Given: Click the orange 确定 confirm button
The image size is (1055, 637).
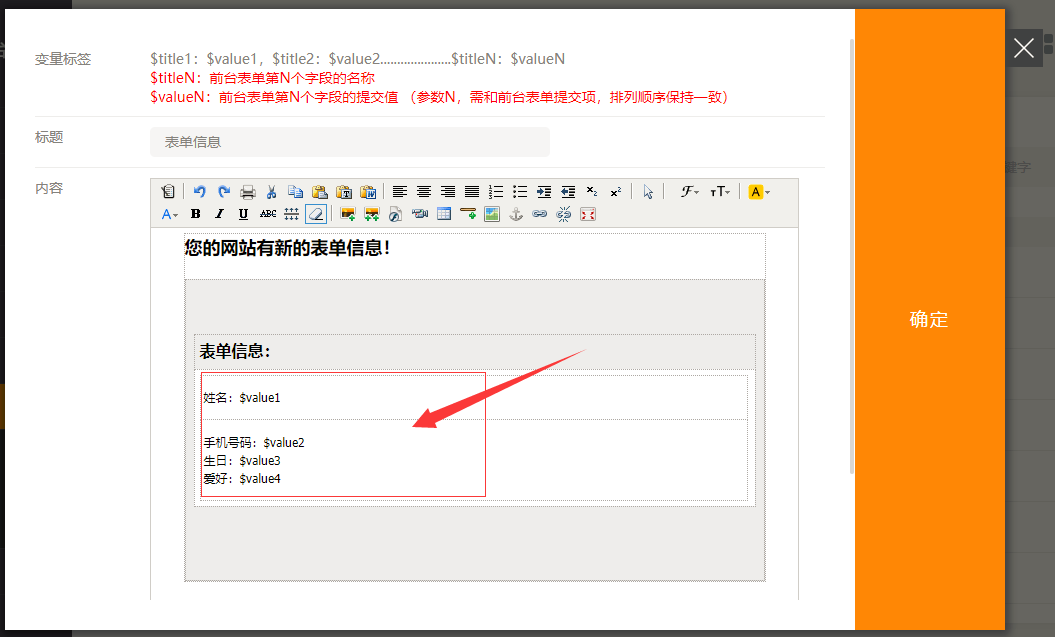Looking at the screenshot, I should tap(929, 319).
